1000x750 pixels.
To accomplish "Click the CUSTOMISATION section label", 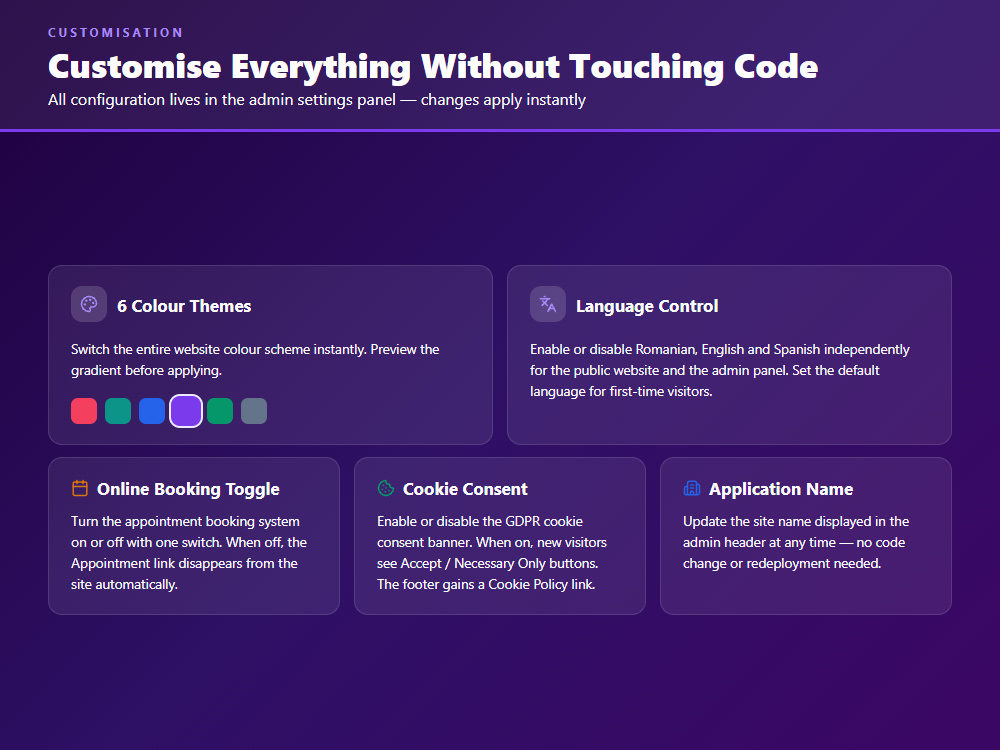I will pyautogui.click(x=115, y=33).
